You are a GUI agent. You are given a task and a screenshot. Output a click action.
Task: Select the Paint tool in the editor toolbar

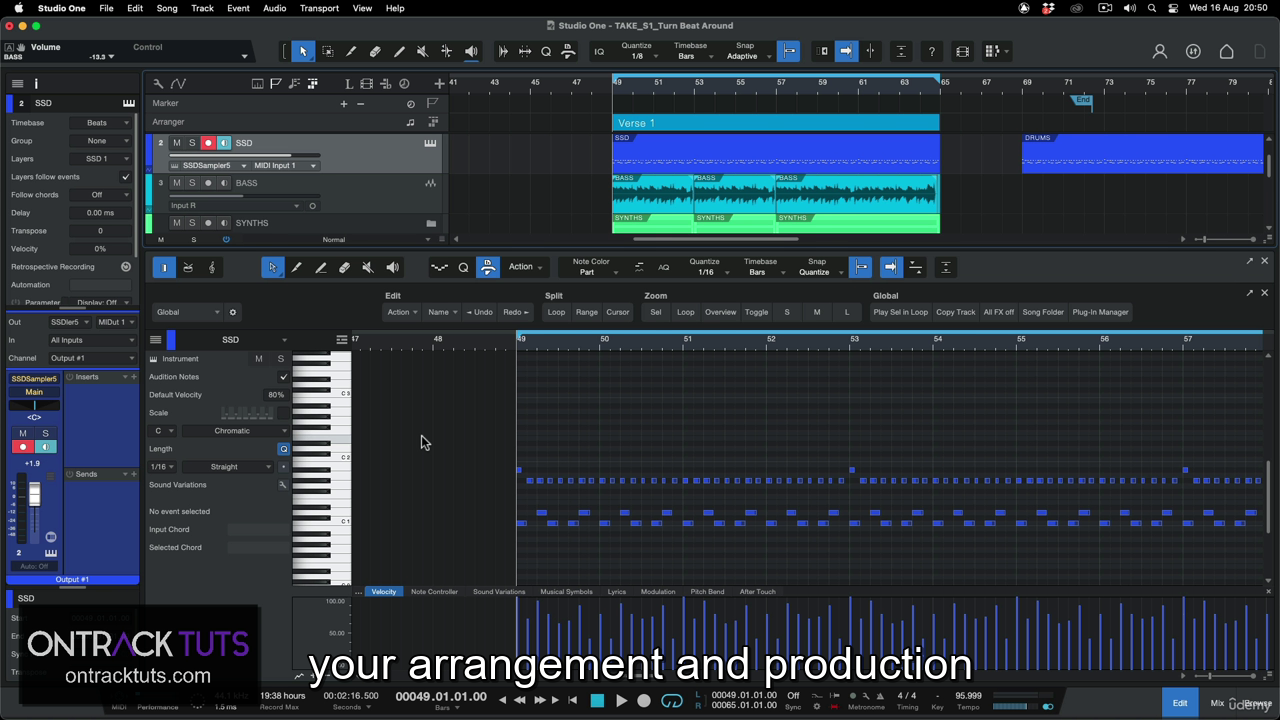click(320, 268)
